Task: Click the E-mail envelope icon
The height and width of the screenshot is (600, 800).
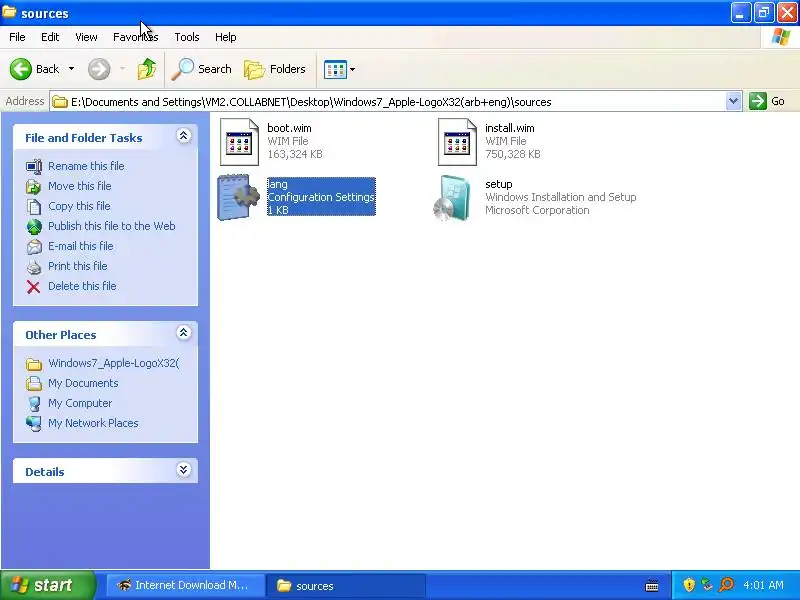Action: point(34,246)
